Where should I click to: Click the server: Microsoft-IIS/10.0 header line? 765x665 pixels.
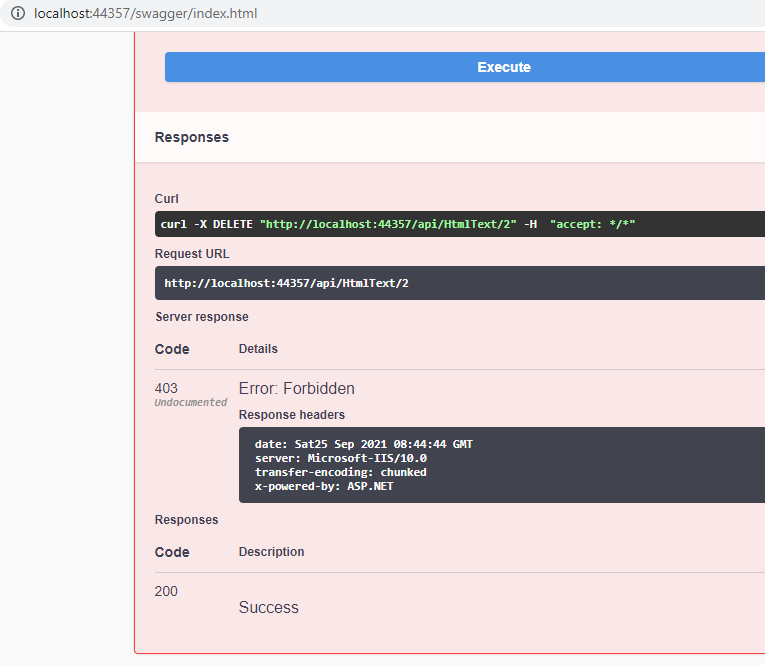point(341,458)
